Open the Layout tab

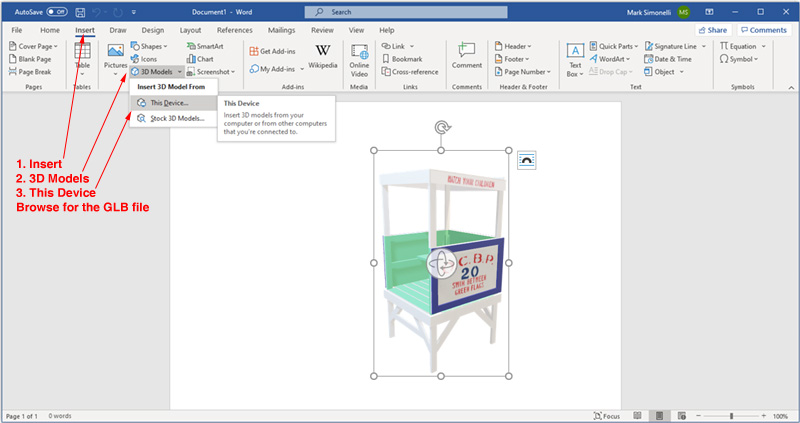(190, 30)
